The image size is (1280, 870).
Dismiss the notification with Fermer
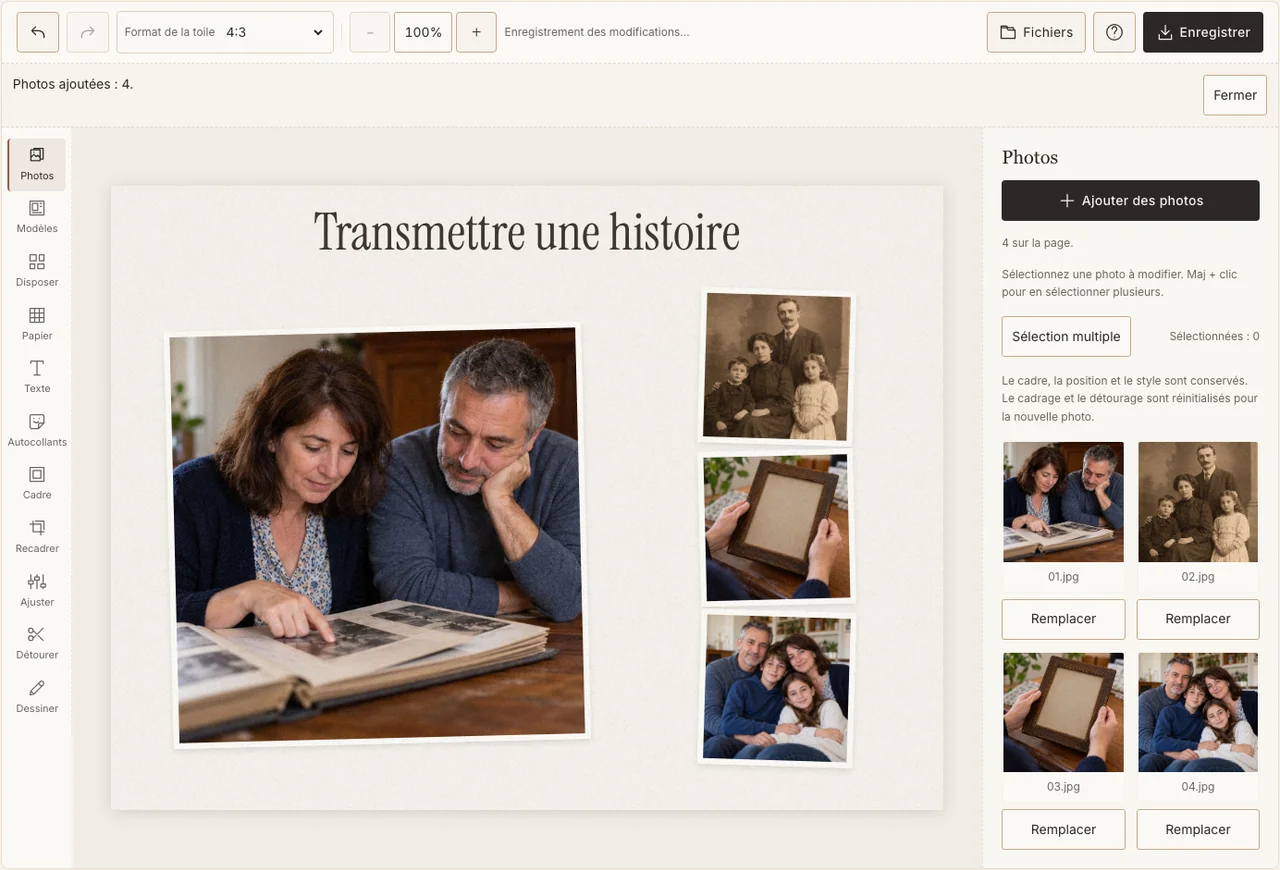point(1235,95)
